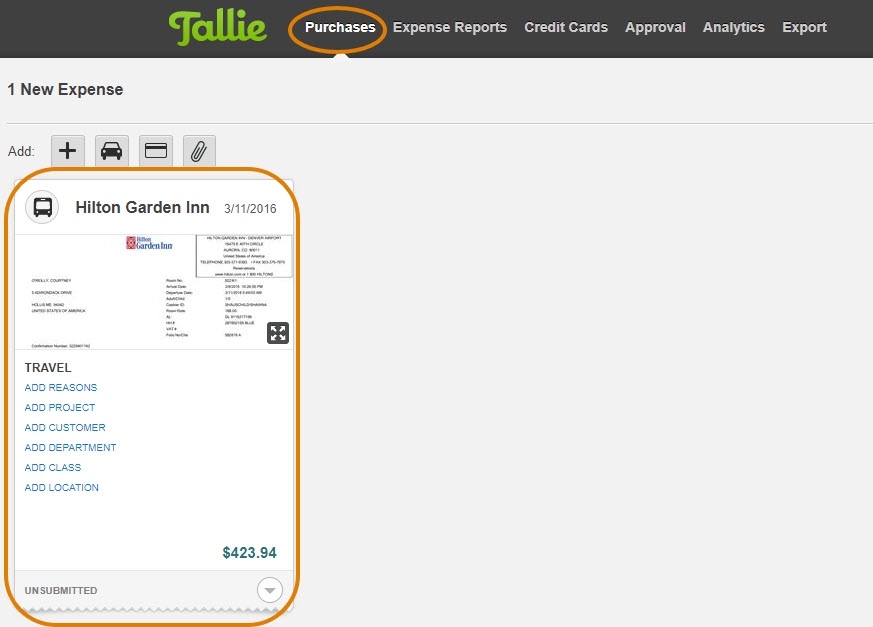The height and width of the screenshot is (627, 873).
Task: Click the TRAVEL category label
Action: tap(48, 368)
